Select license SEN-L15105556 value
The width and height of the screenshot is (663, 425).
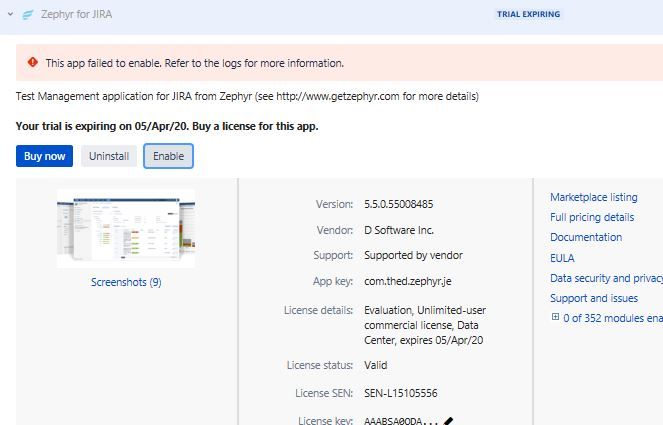click(400, 393)
